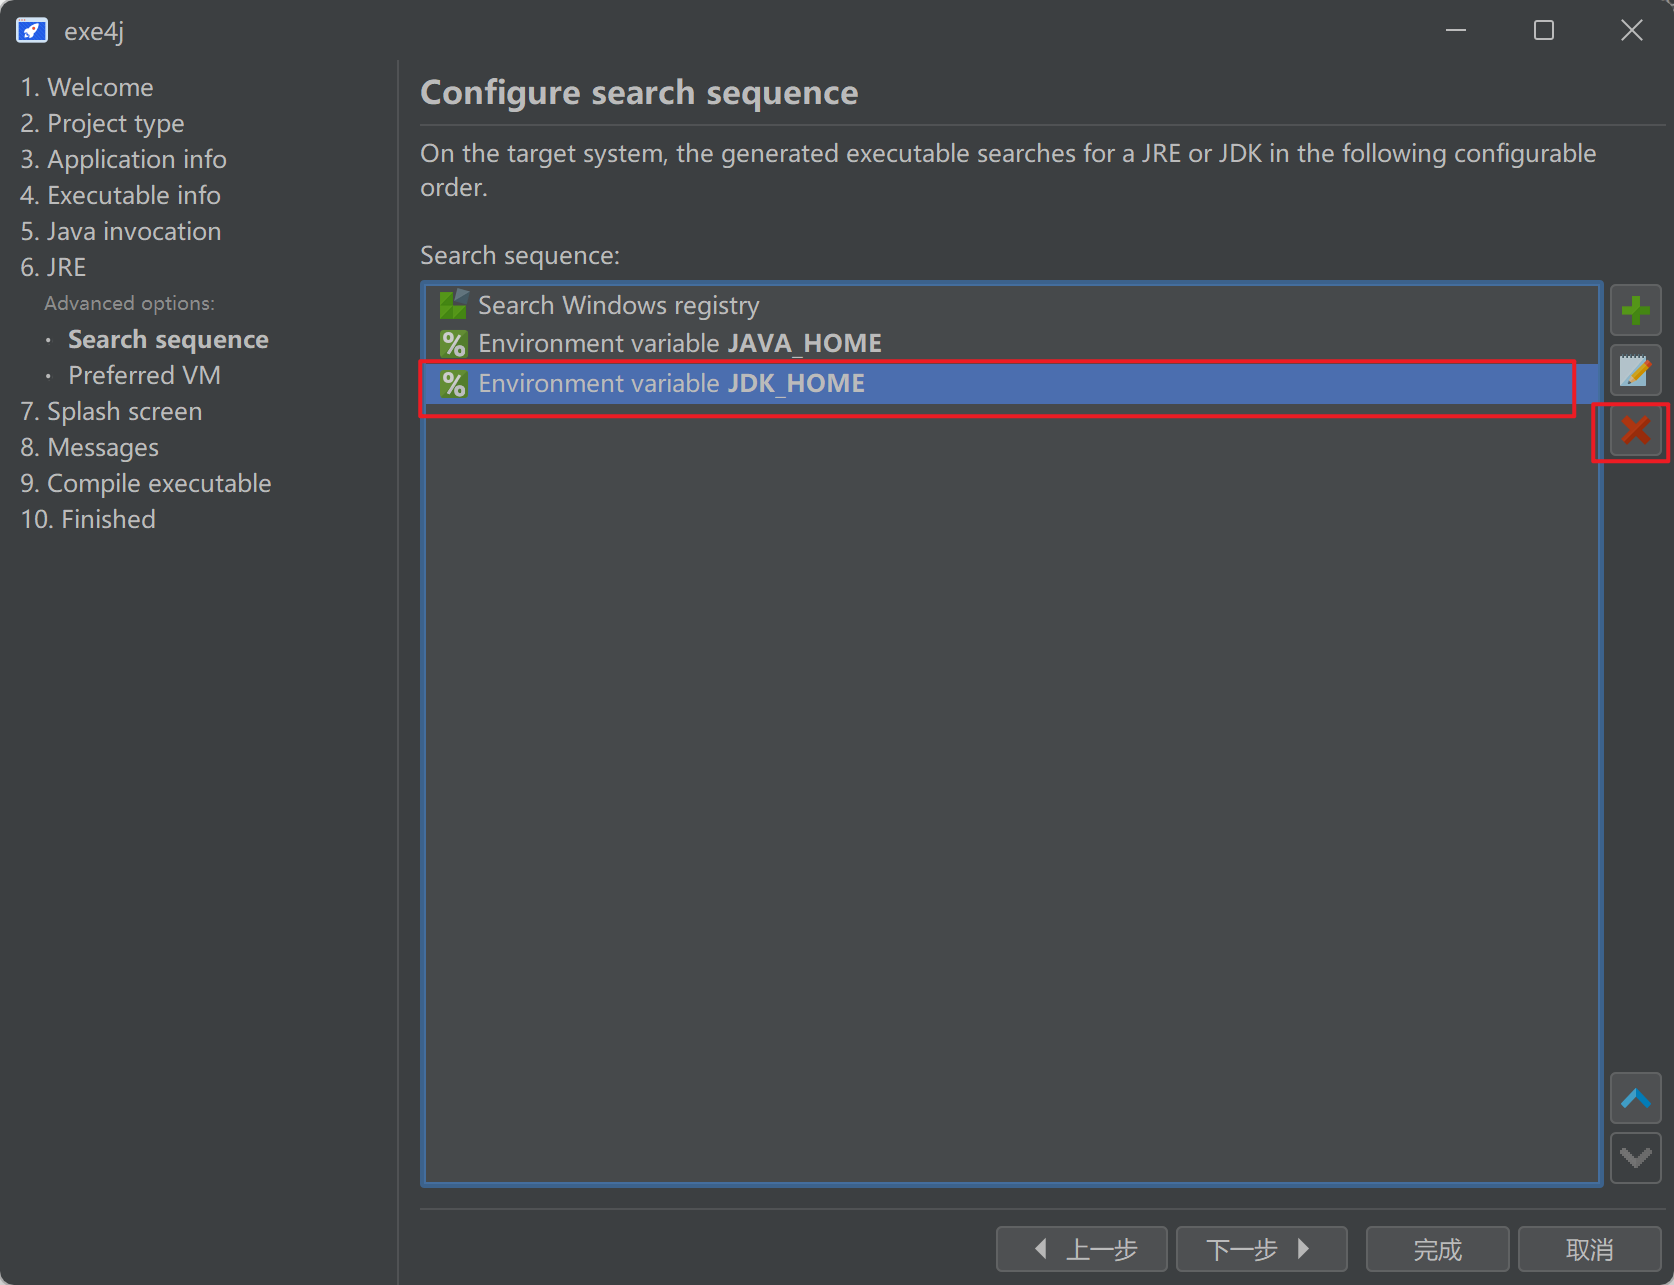Open Project type step

pos(102,124)
